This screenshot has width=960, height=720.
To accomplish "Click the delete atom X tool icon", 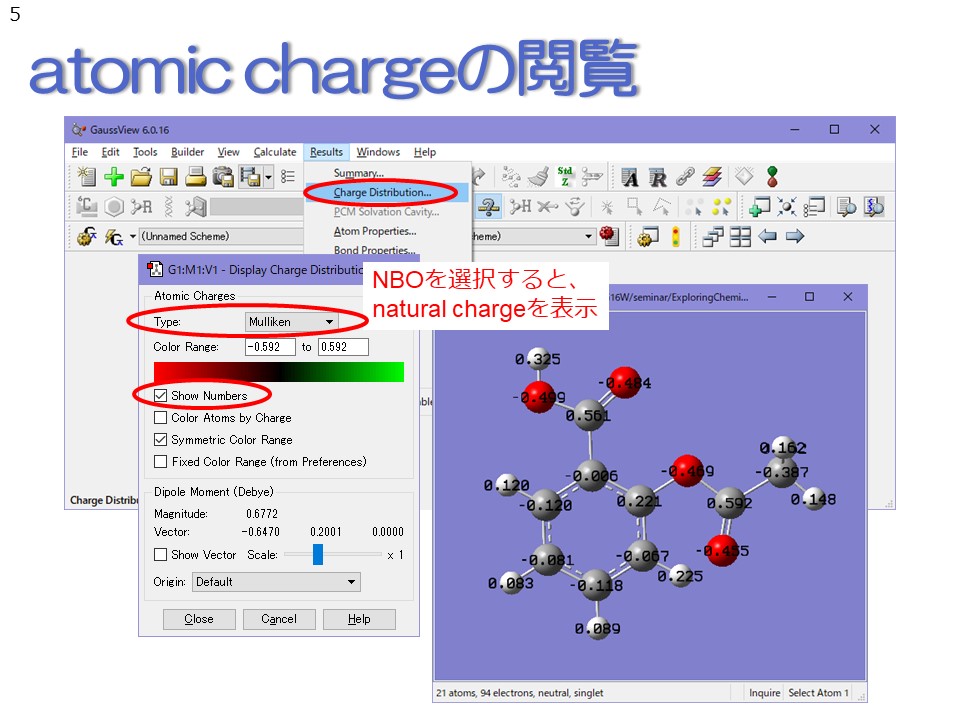I will tap(547, 207).
